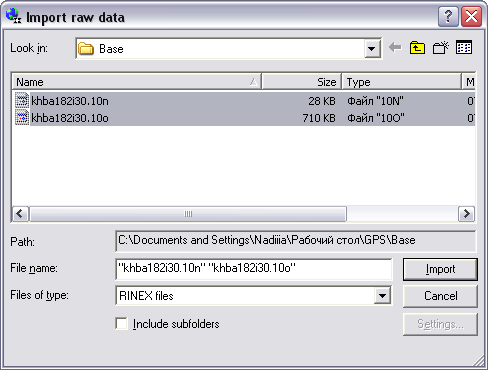Sort files by the Type column

(x=402, y=82)
